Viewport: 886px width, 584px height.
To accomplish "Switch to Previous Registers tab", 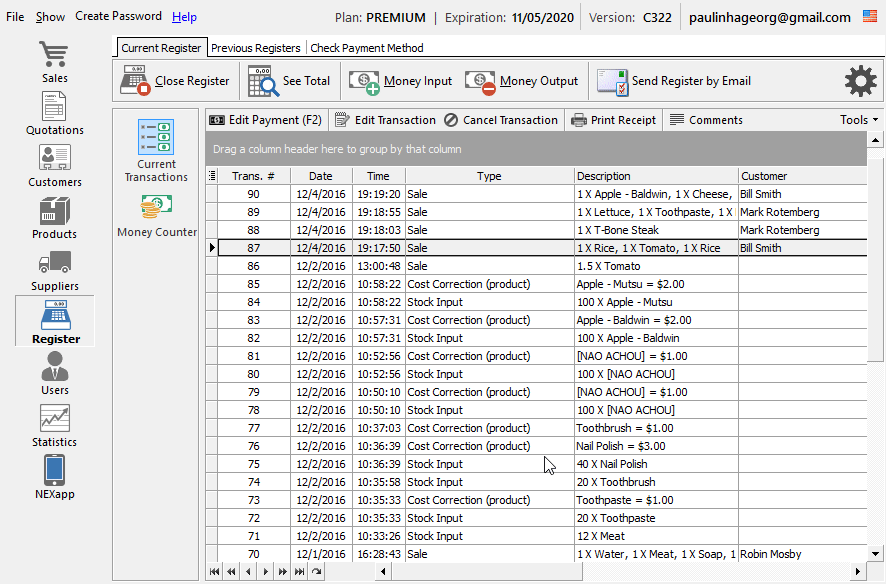I will point(255,48).
